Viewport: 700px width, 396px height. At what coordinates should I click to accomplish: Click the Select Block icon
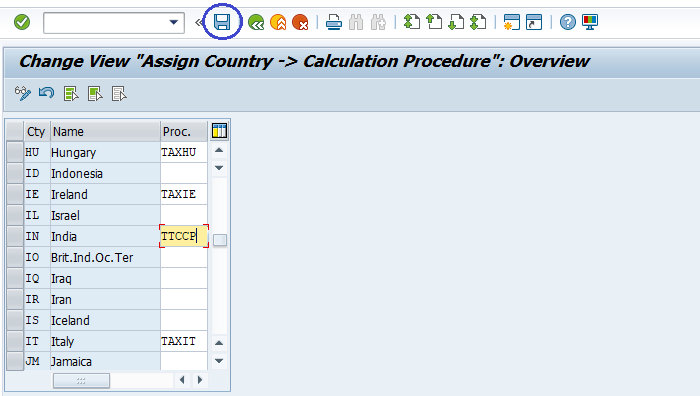(95, 94)
